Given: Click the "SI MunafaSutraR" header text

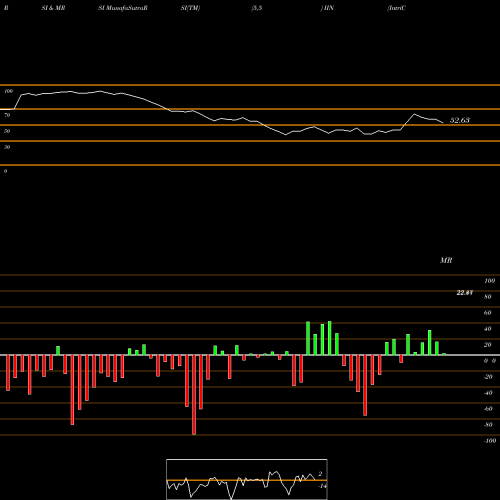Looking at the screenshot, I should tap(123, 8).
